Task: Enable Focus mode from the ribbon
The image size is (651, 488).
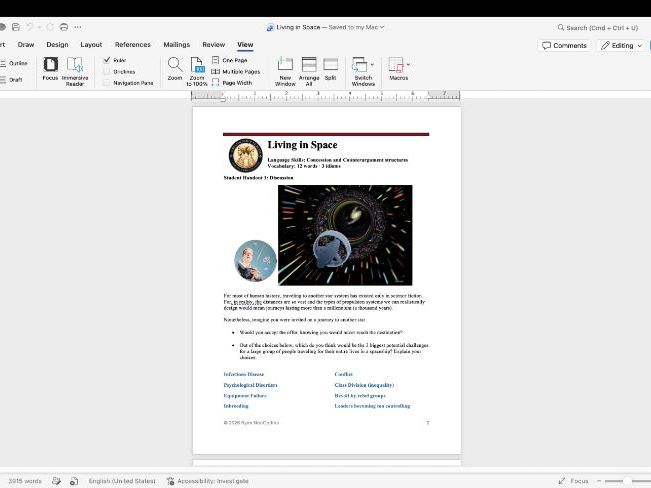Action: [50, 69]
